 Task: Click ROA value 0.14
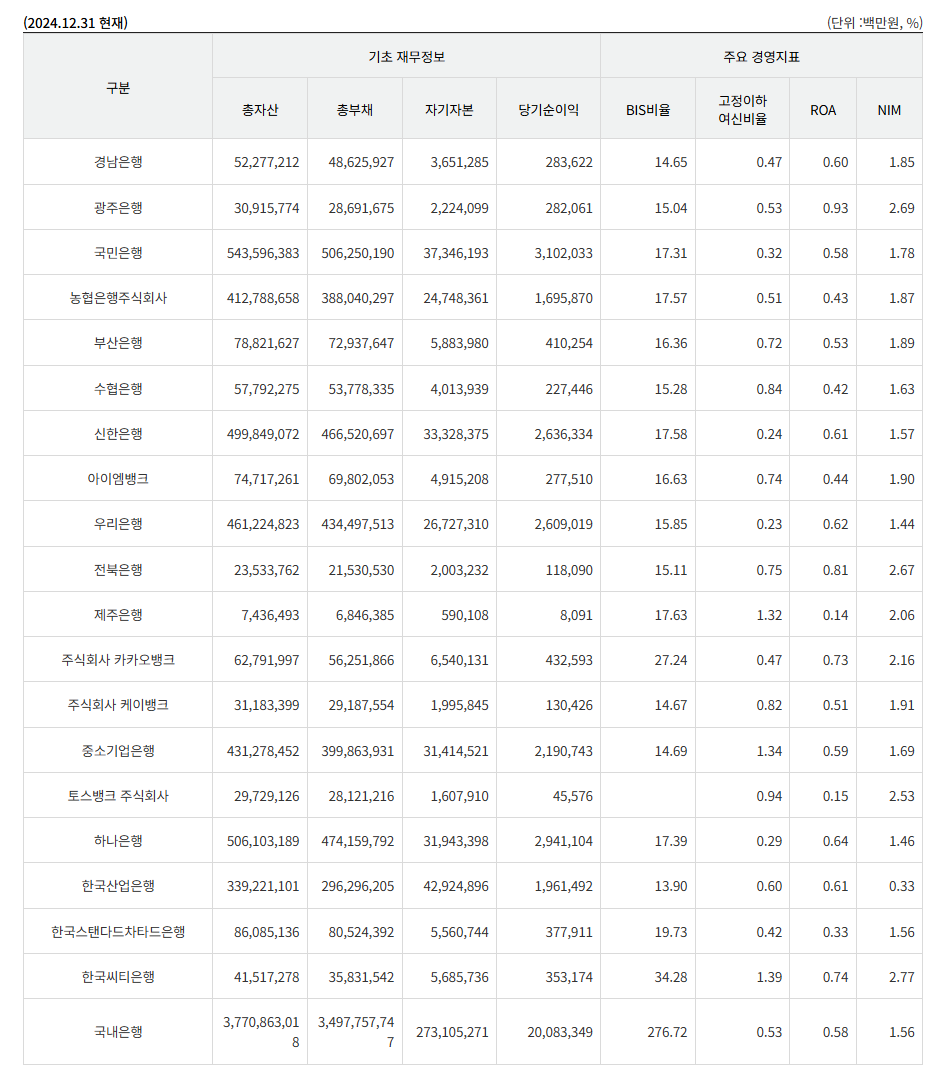[835, 615]
